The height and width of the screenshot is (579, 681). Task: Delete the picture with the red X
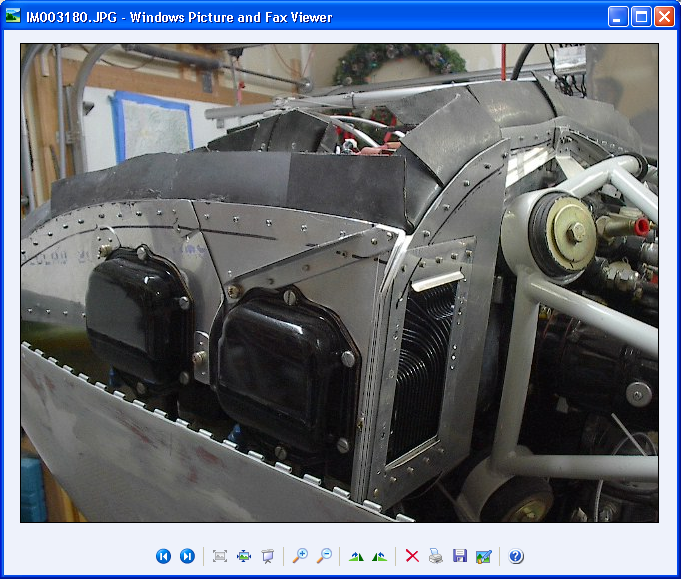coord(412,556)
